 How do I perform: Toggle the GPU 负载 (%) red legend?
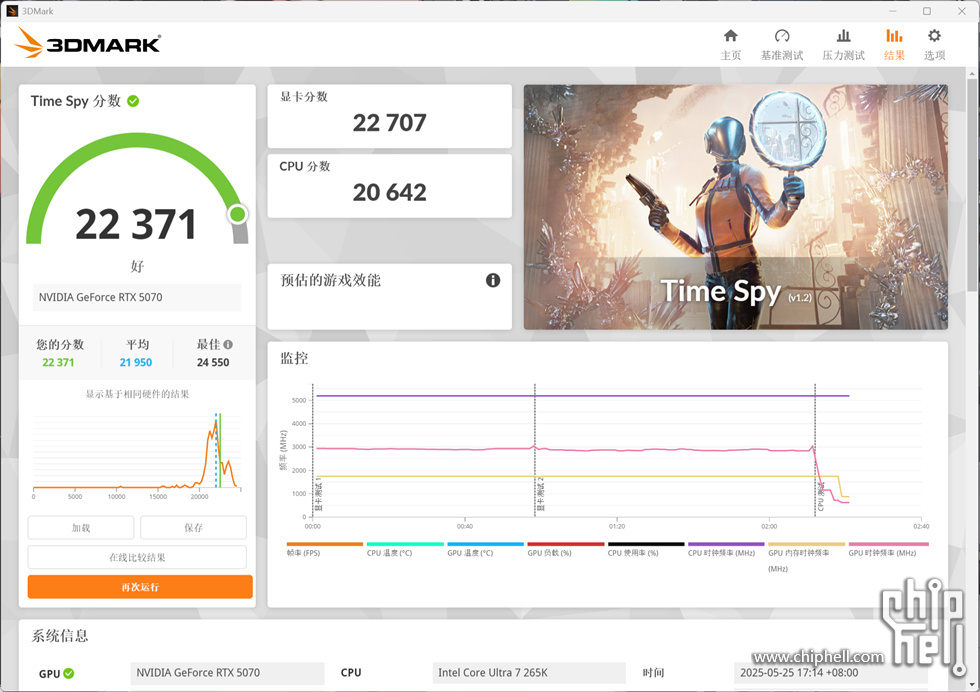(x=566, y=549)
